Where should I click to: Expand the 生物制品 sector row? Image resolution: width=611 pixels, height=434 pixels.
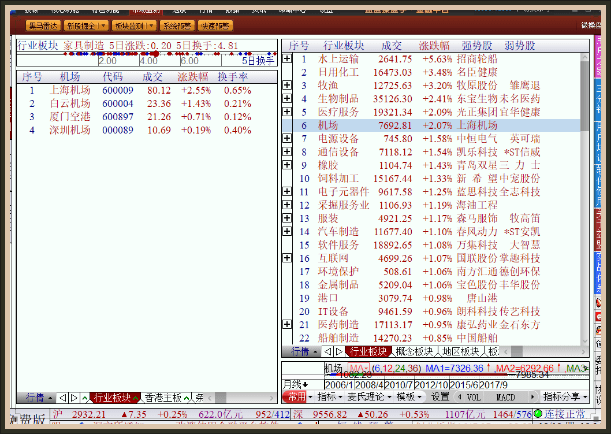287,99
